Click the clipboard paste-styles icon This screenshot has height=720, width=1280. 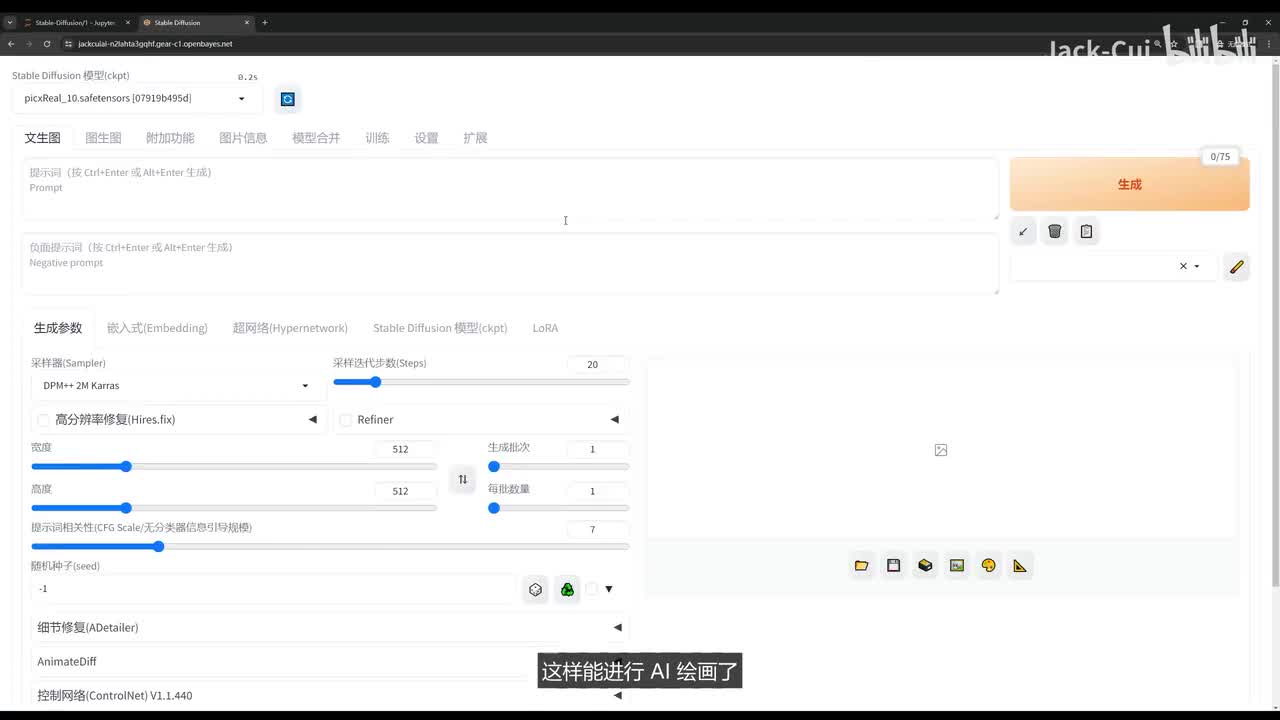click(1086, 231)
